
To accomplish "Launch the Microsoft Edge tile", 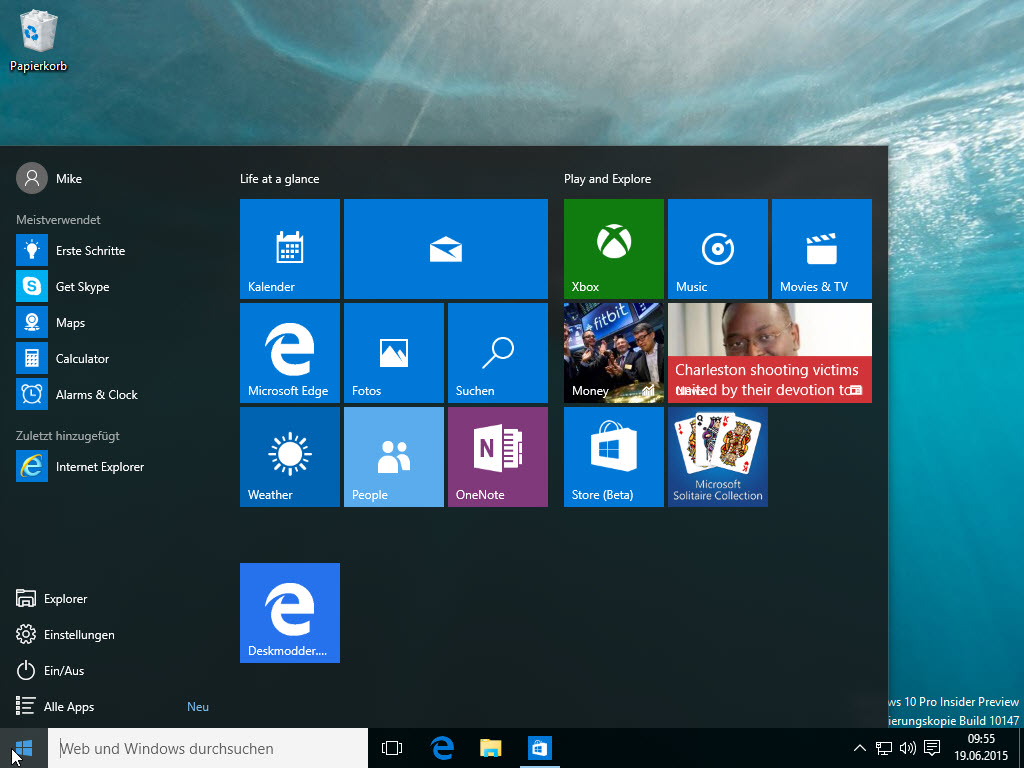I will [290, 353].
